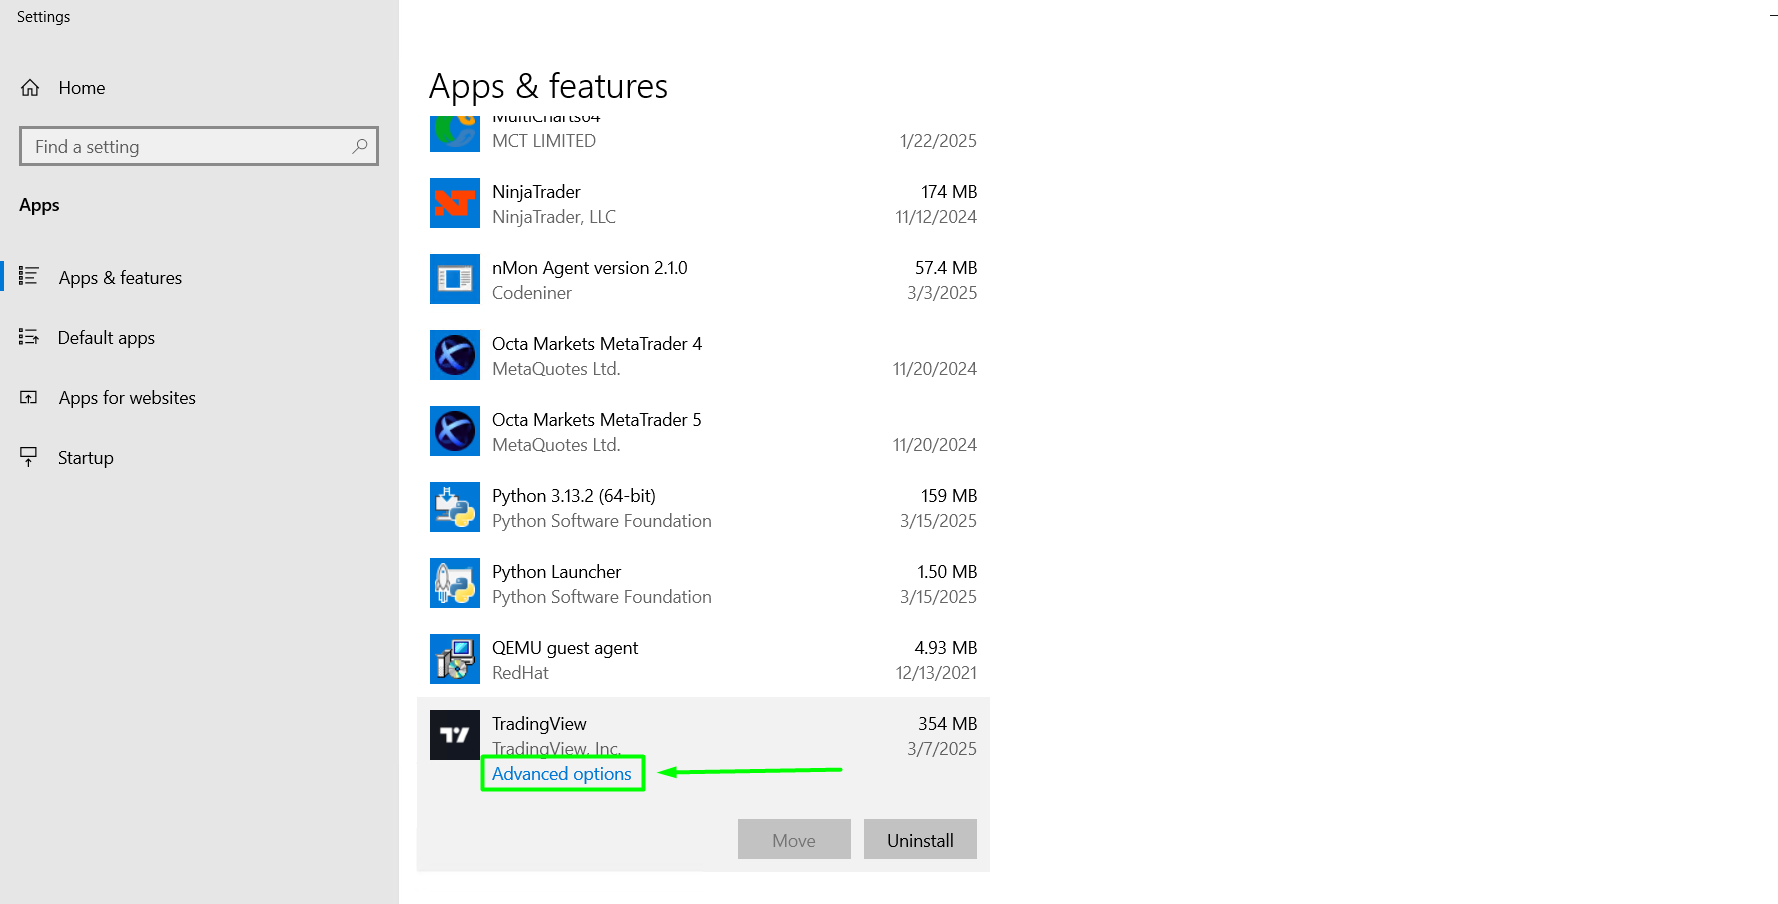Click the QEMU guest agent icon
The image size is (1778, 904).
[455, 659]
